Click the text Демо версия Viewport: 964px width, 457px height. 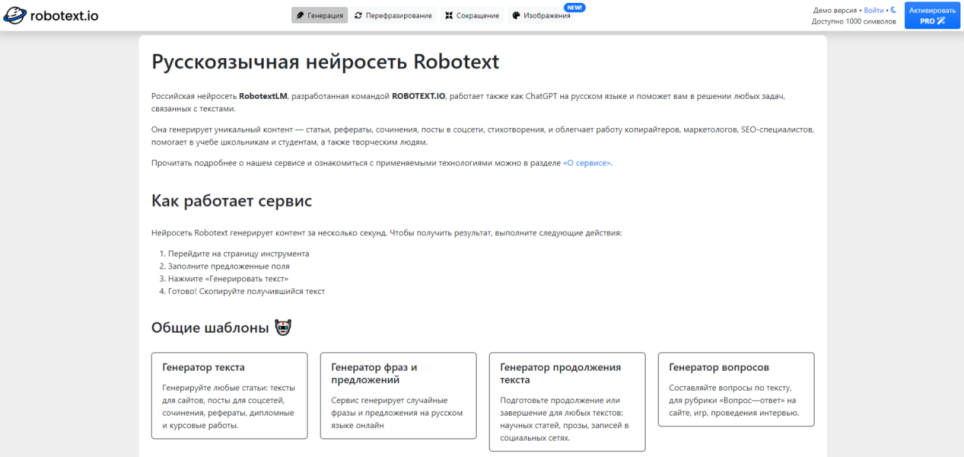click(835, 10)
